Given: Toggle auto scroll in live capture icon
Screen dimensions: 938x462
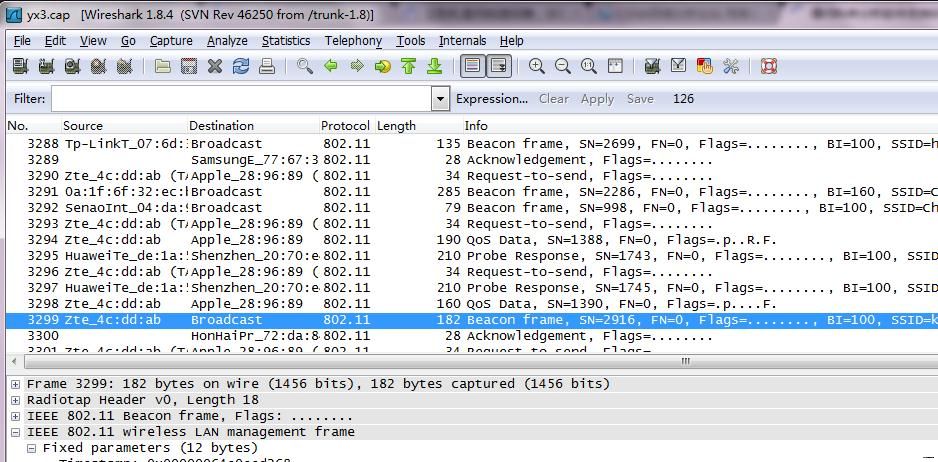Looking at the screenshot, I should 499,66.
